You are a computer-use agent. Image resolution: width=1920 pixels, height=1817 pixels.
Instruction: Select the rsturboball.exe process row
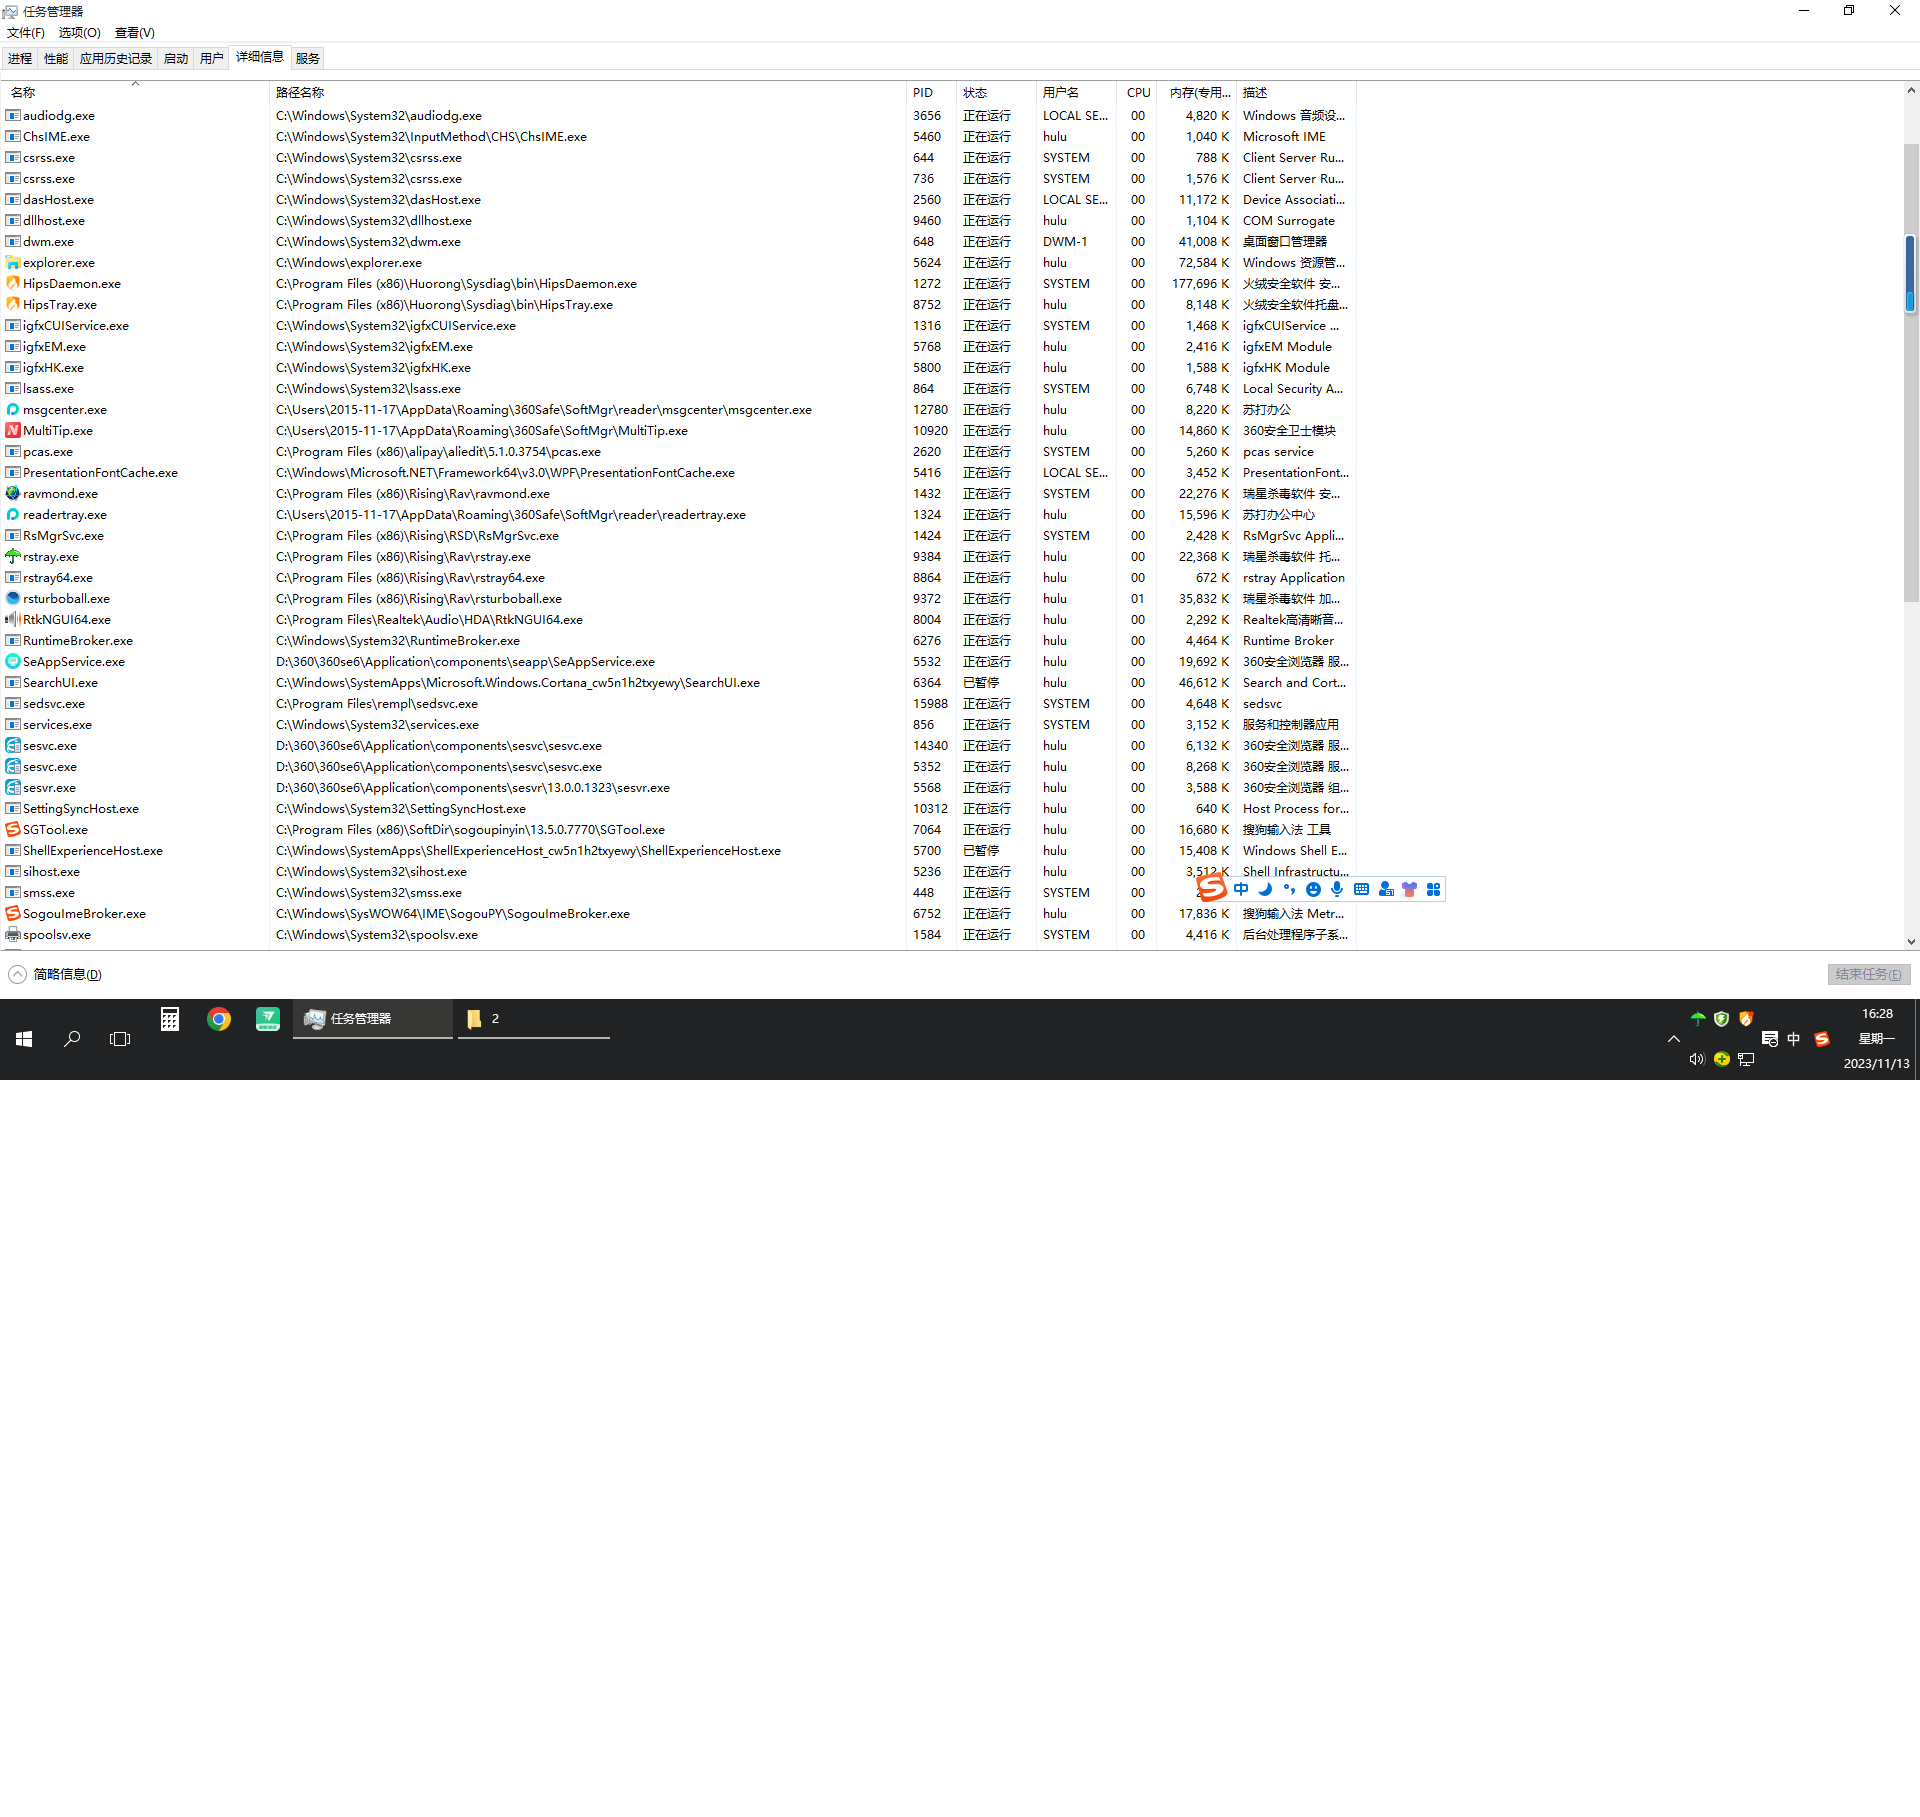679,599
